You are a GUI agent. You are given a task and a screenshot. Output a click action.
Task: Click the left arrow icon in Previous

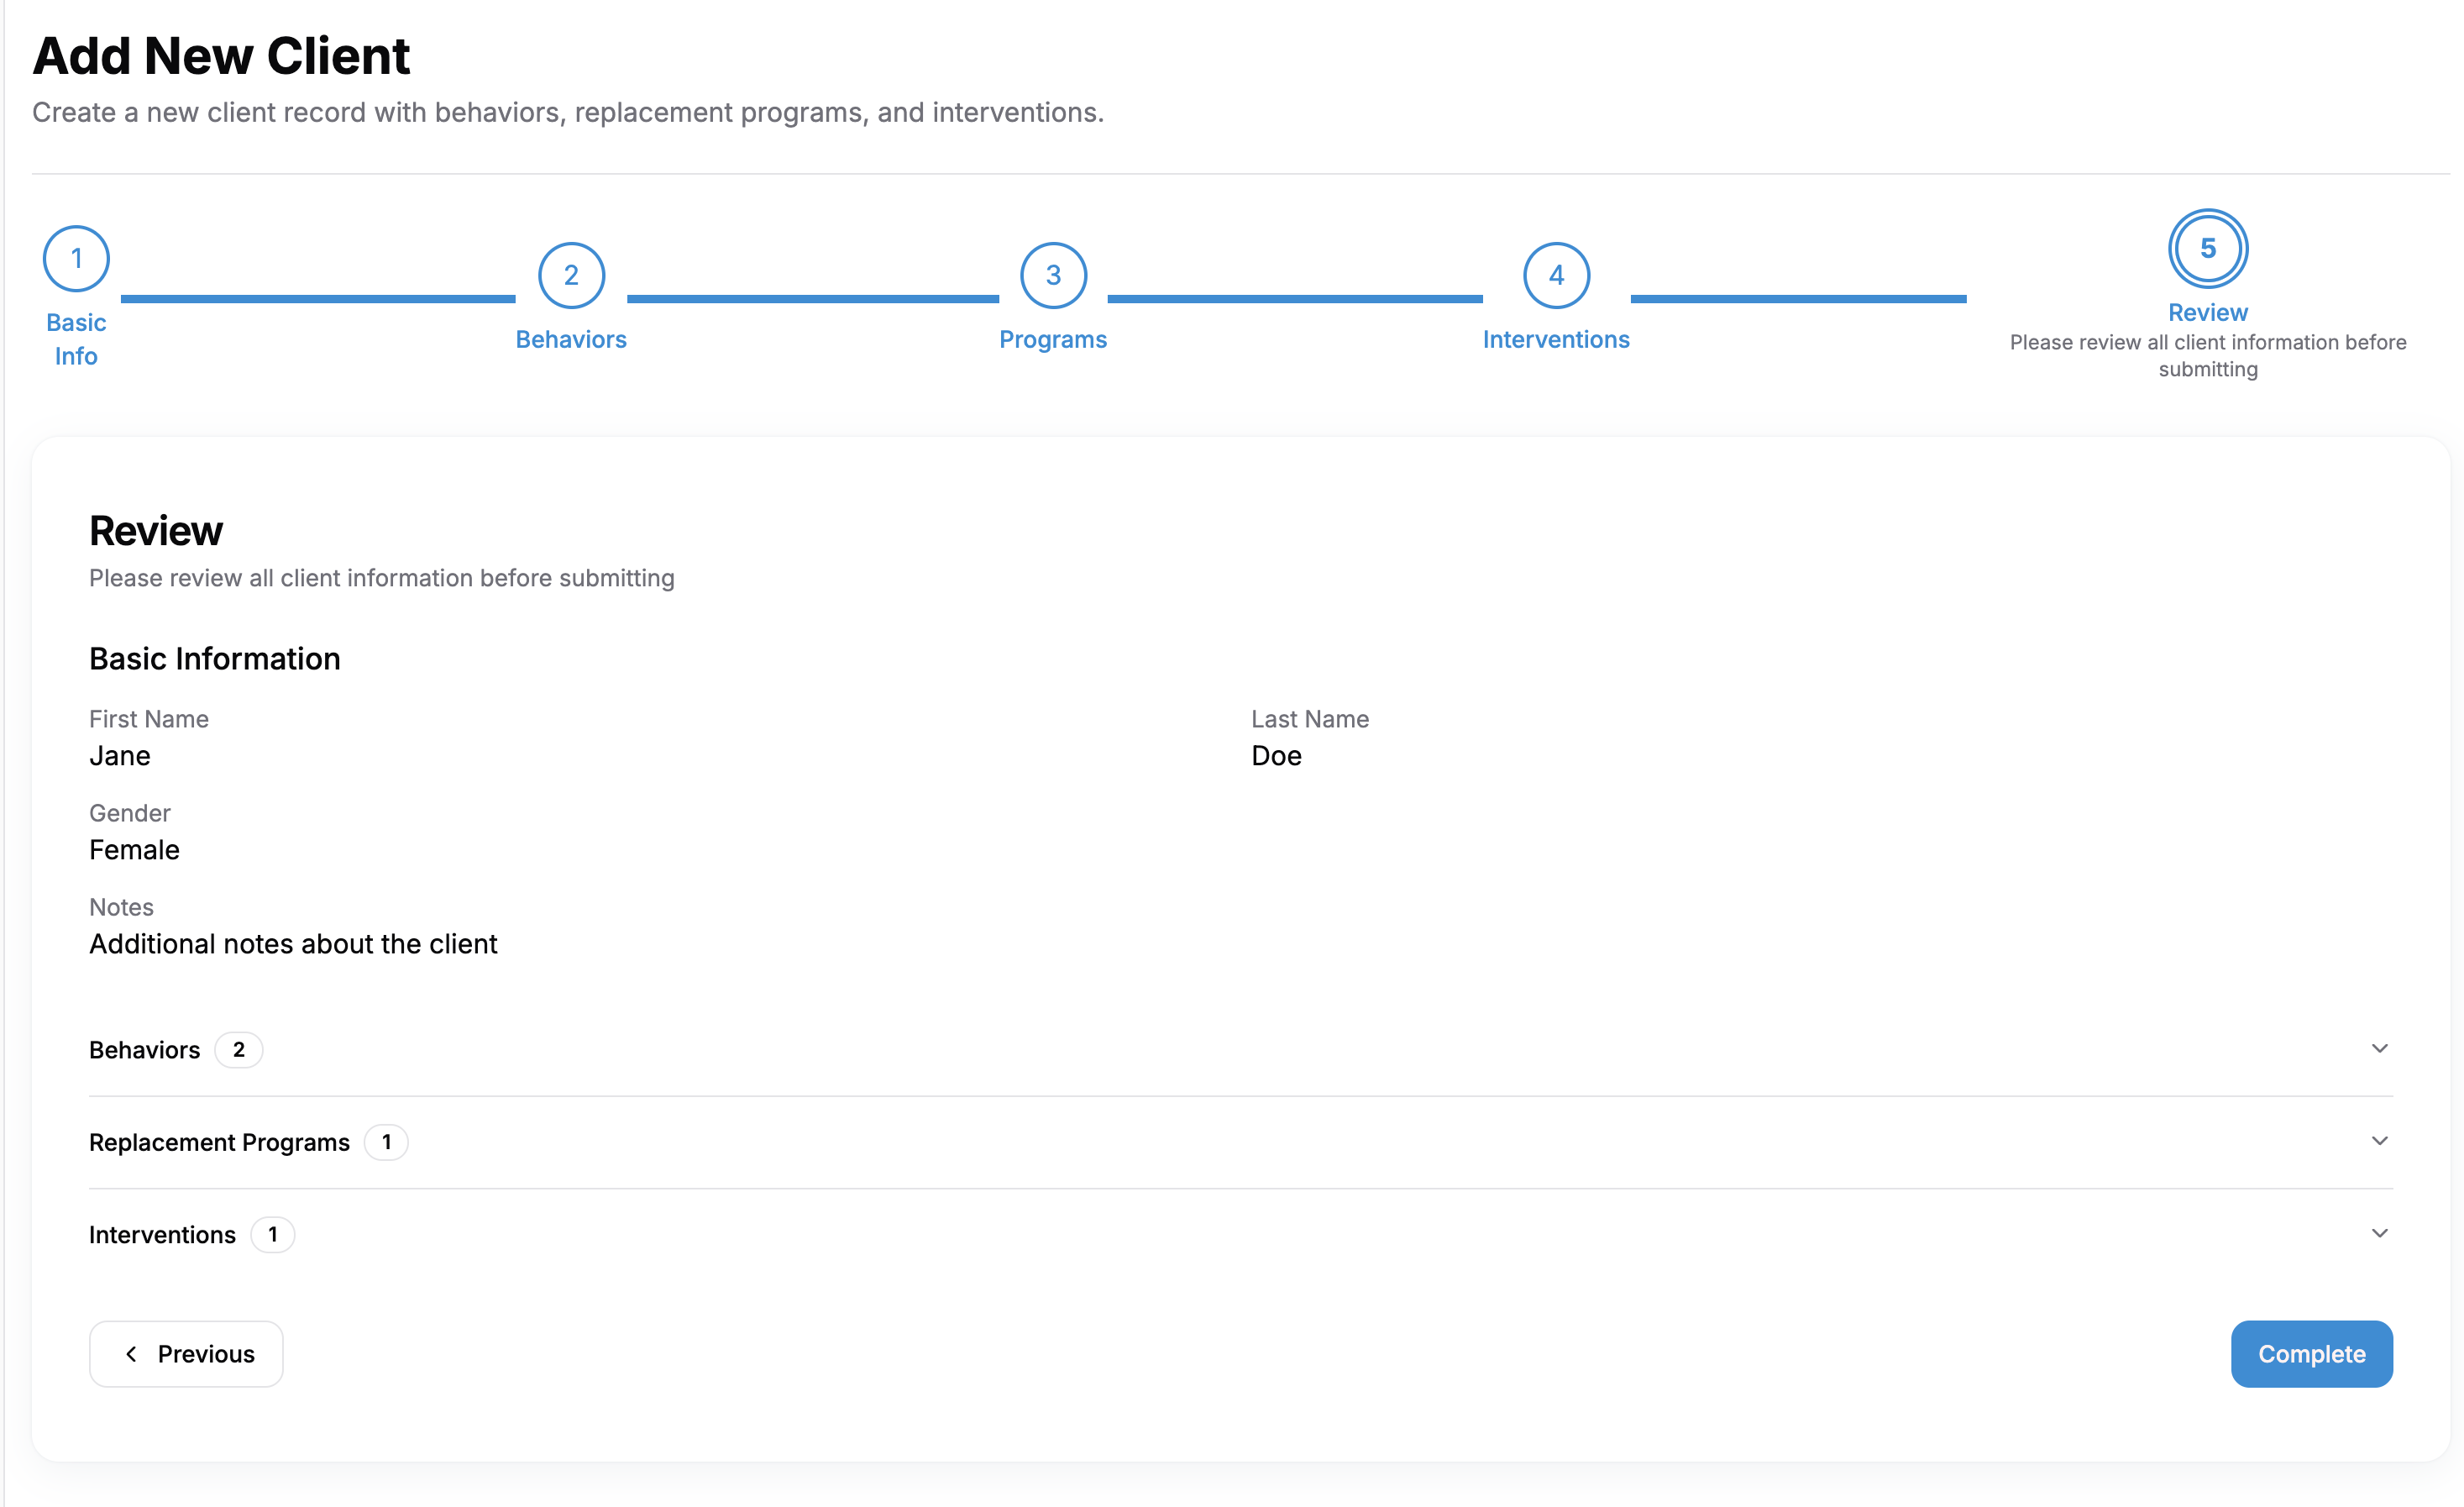pyautogui.click(x=131, y=1354)
